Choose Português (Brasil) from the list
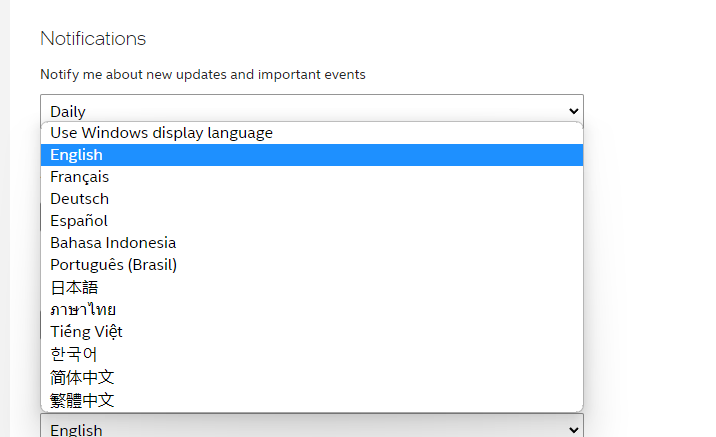 [113, 265]
